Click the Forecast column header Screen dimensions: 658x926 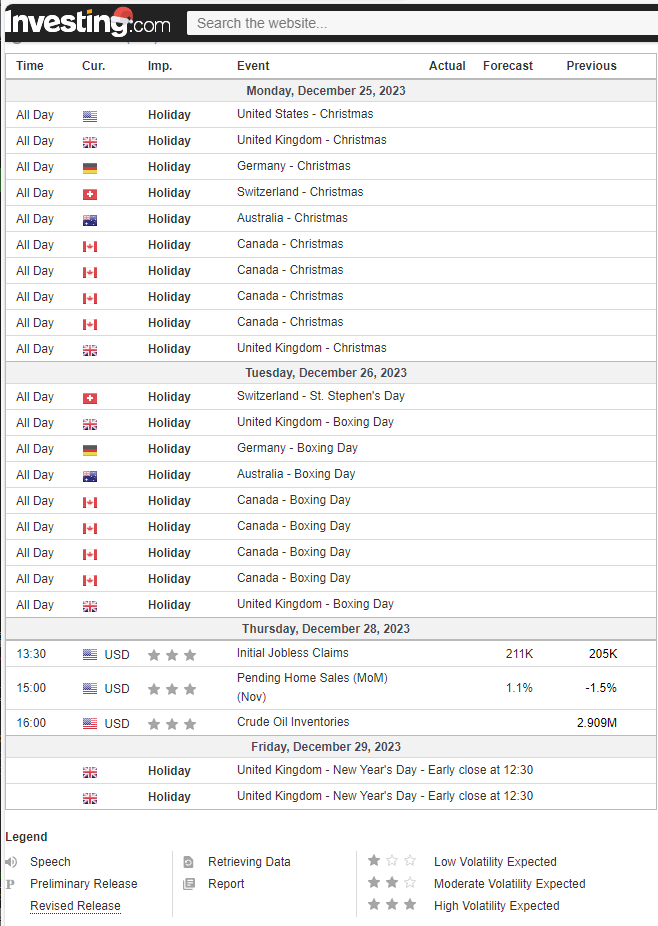(x=508, y=66)
